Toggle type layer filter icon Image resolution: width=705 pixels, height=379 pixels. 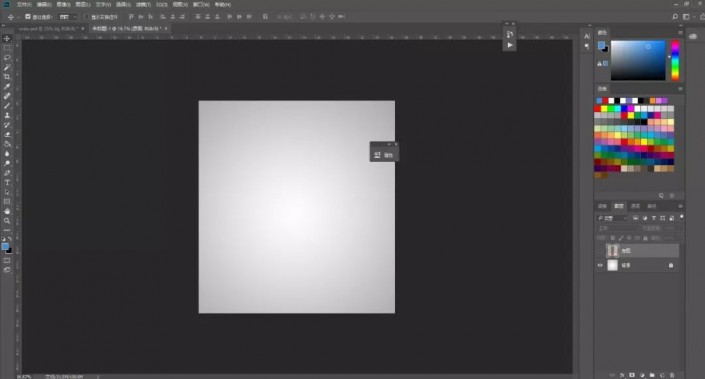(x=654, y=218)
